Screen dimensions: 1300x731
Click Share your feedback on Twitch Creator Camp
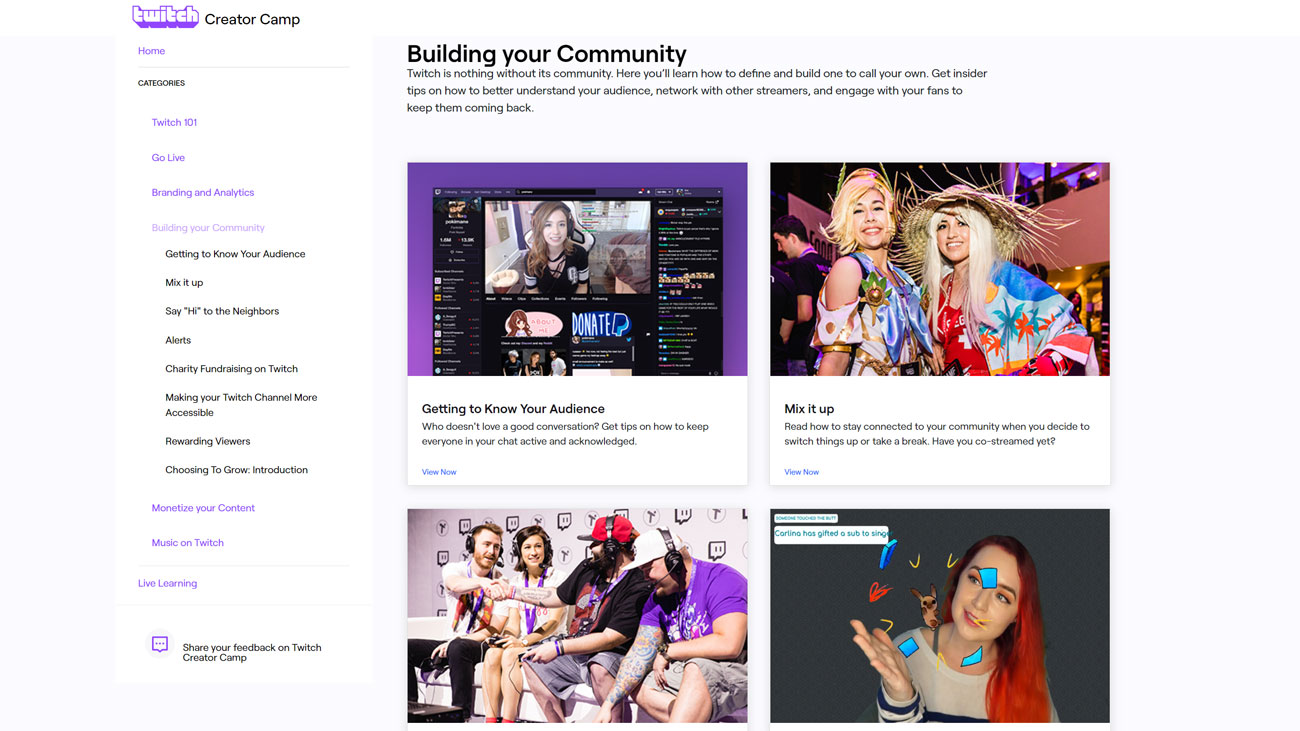pos(252,652)
